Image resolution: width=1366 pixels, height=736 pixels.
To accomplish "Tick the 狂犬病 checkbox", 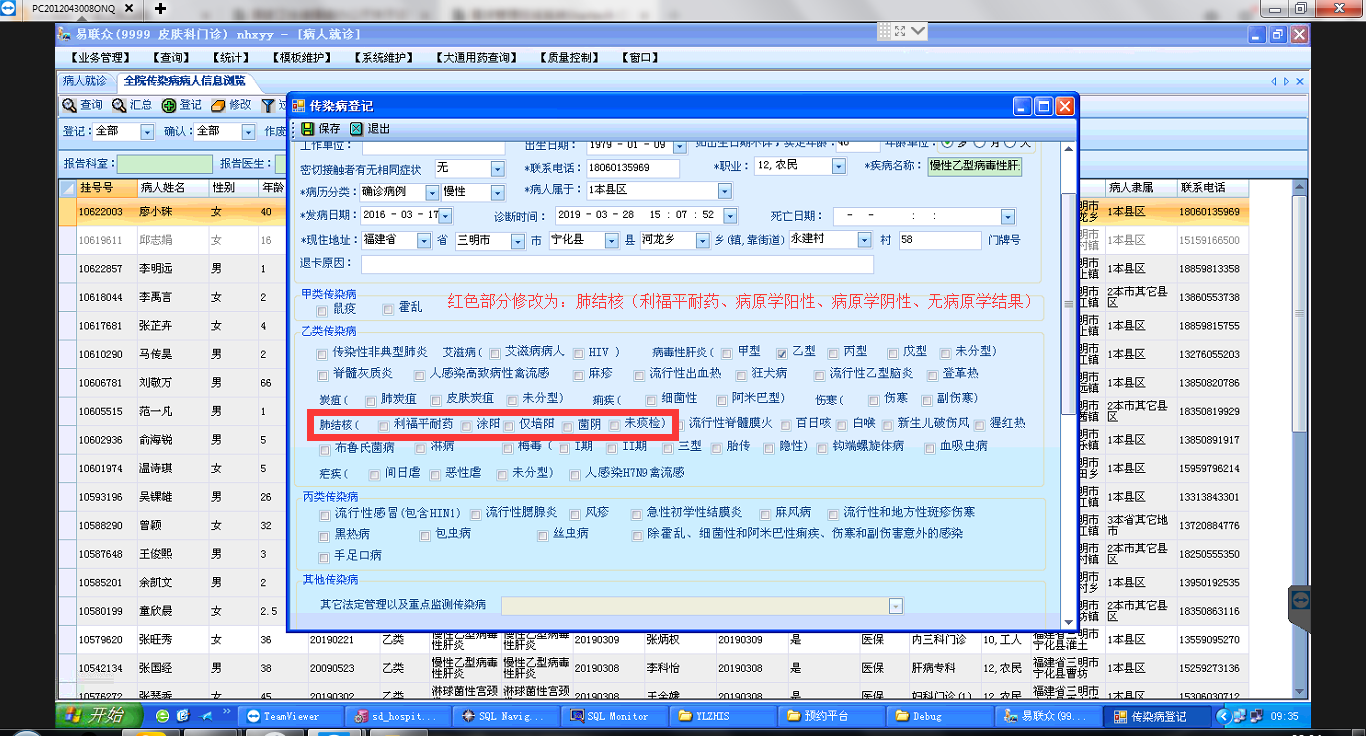I will 741,375.
